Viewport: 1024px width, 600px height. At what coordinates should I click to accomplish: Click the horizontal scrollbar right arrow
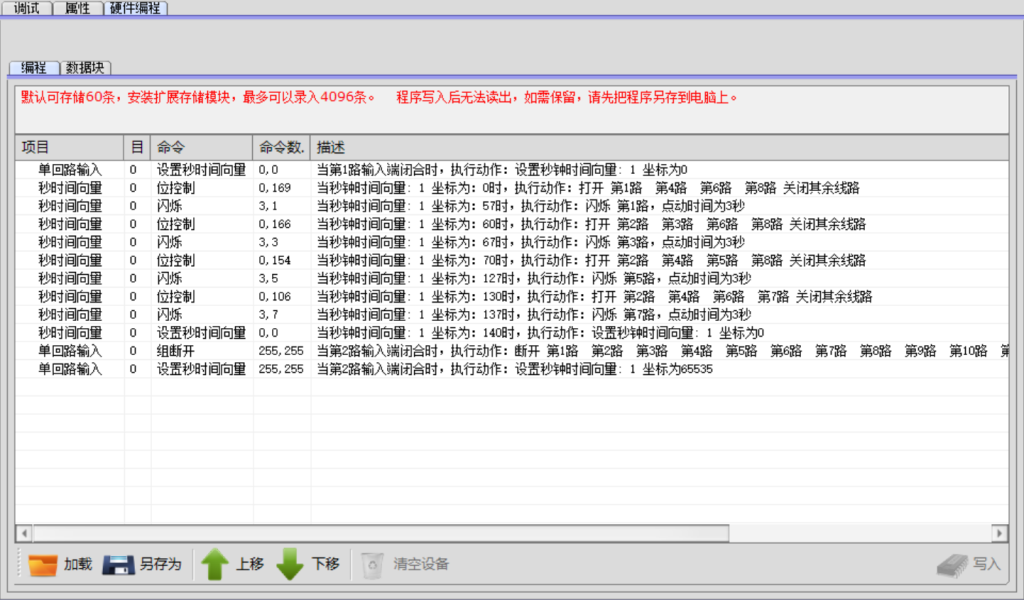tap(998, 533)
